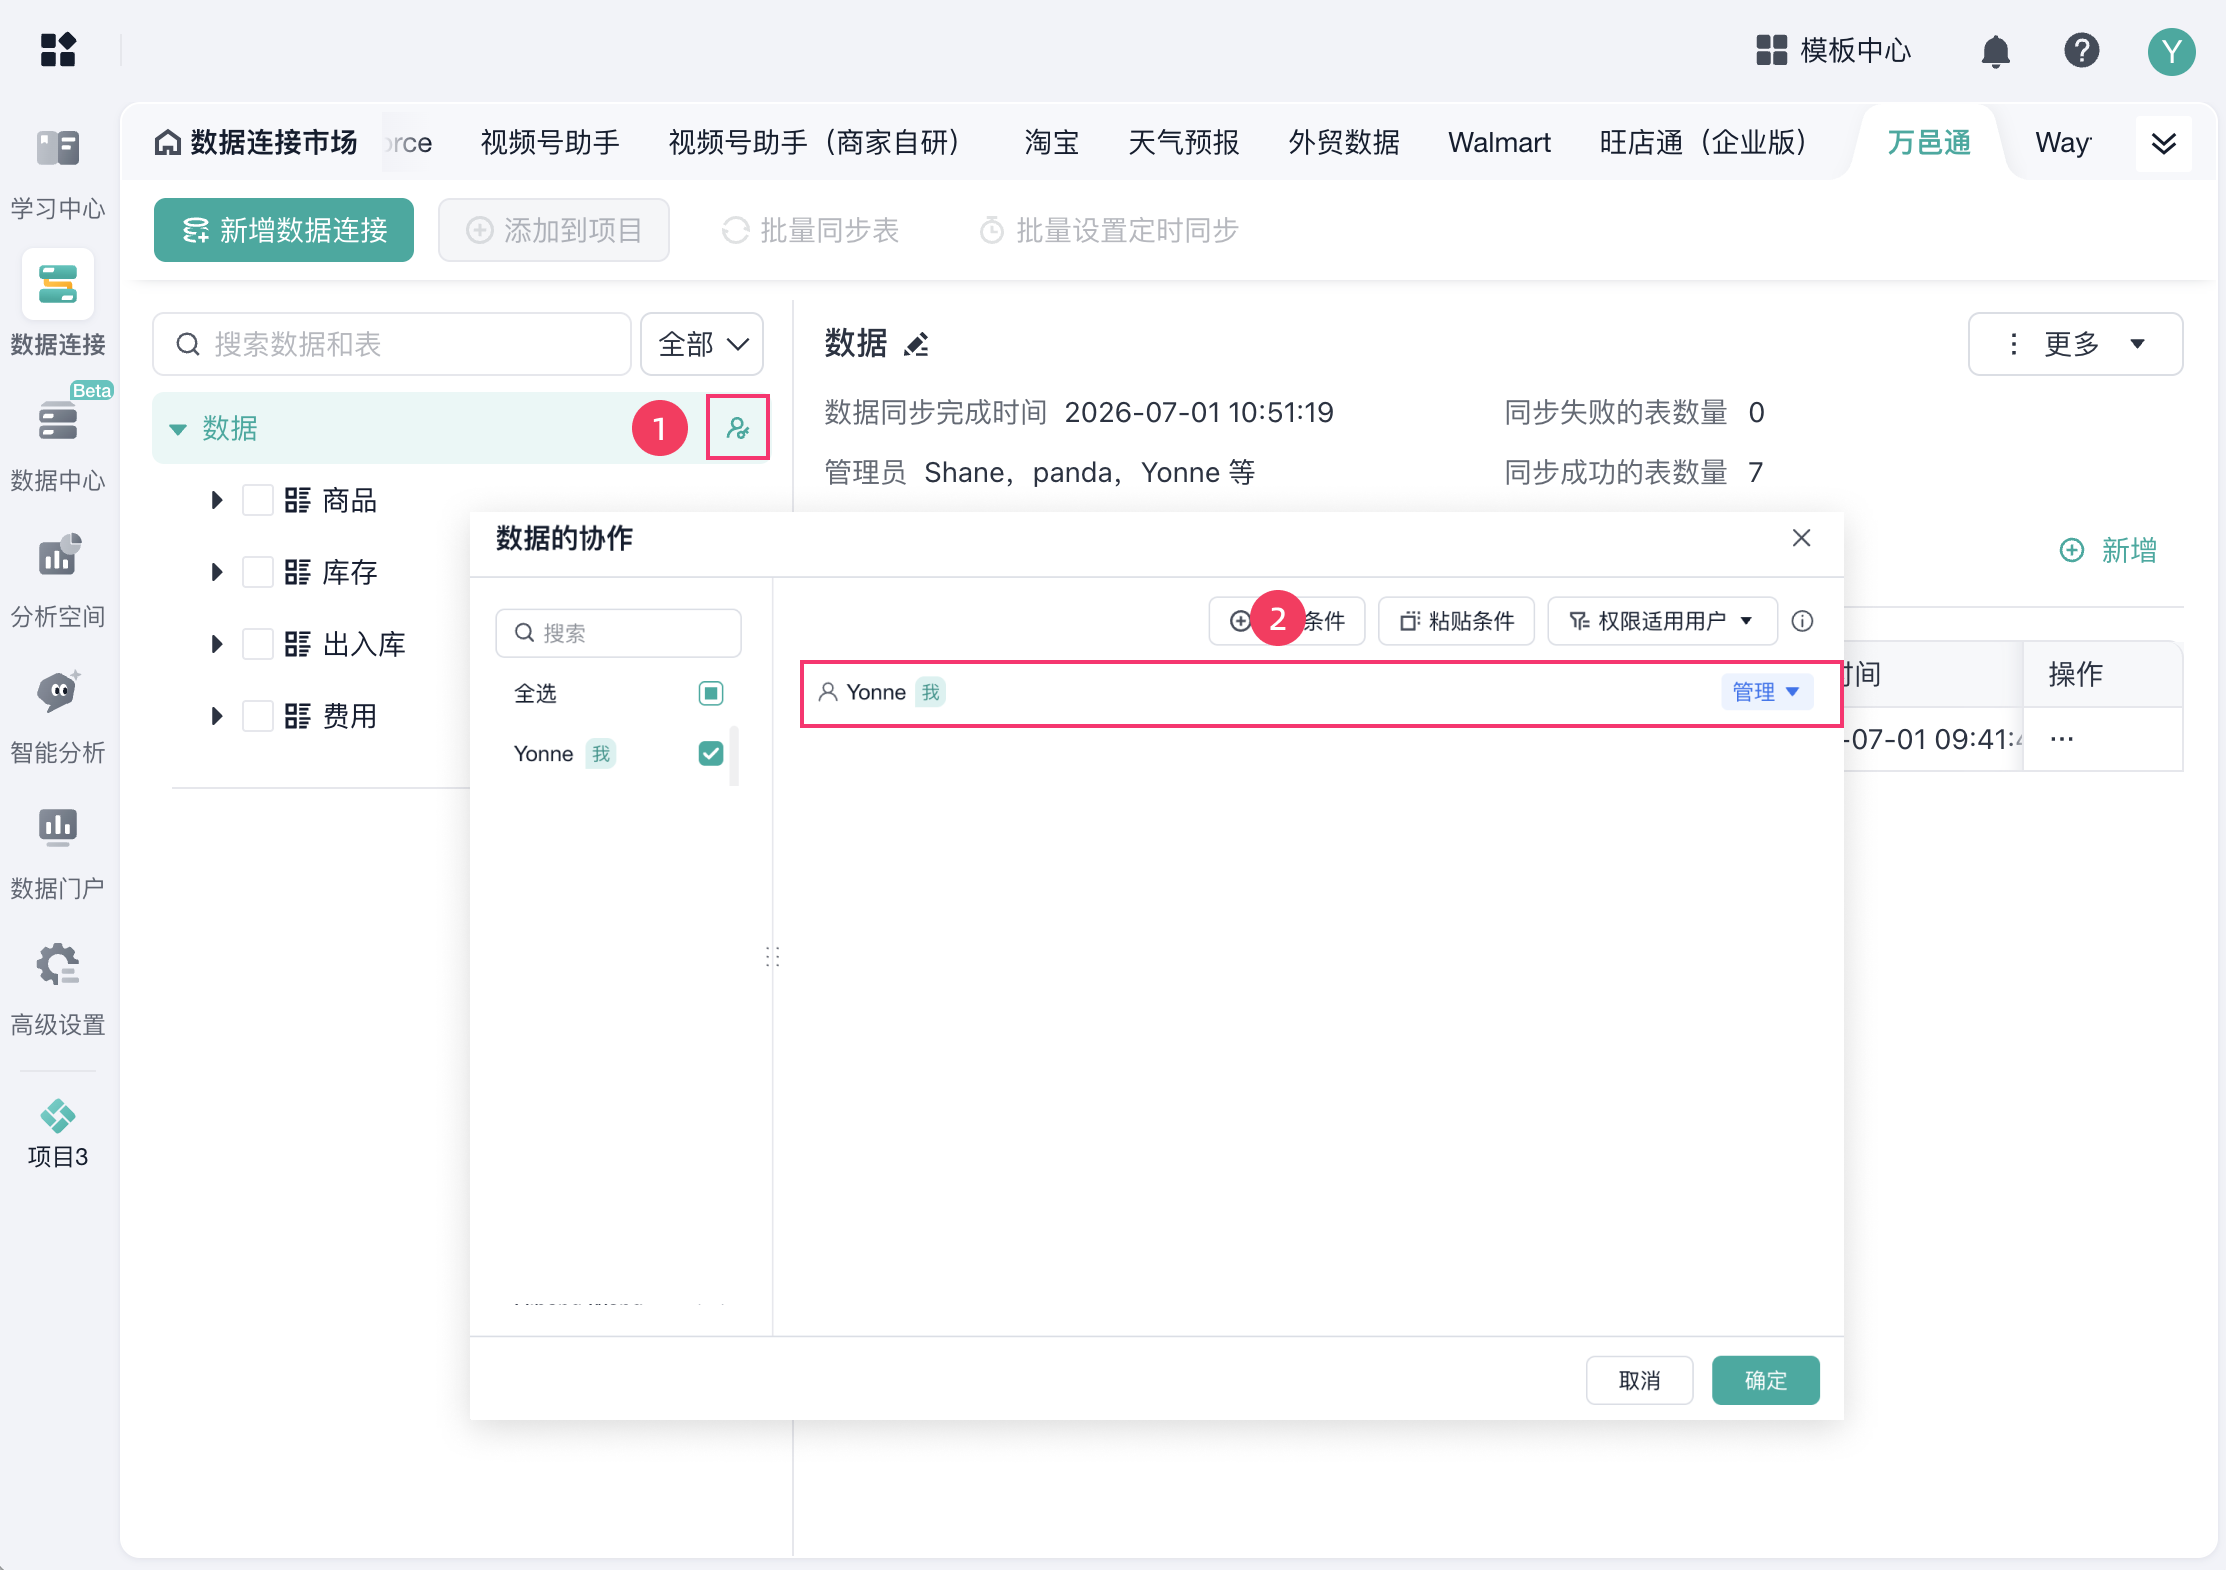Click 添加到项目 button
This screenshot has height=1570, width=2226.
pos(554,230)
